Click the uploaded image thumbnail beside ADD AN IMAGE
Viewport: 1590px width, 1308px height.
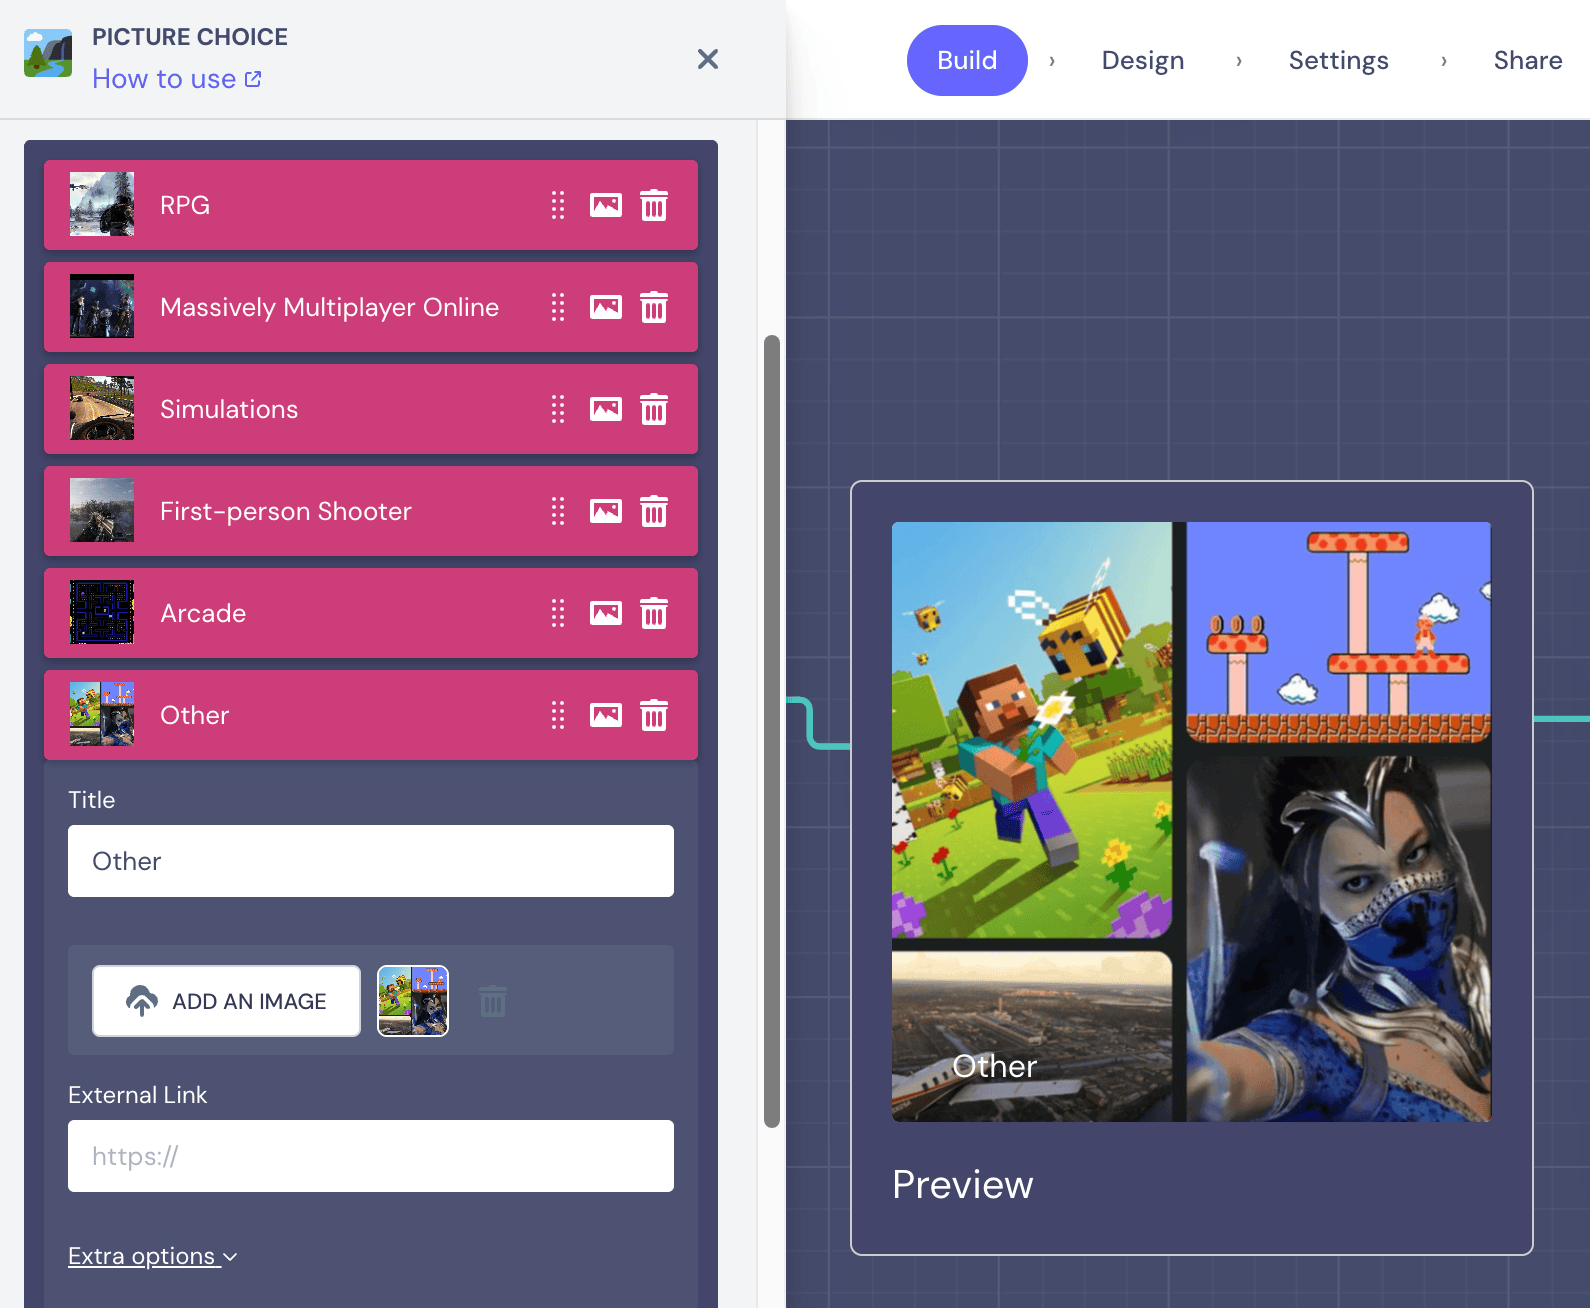[413, 1001]
